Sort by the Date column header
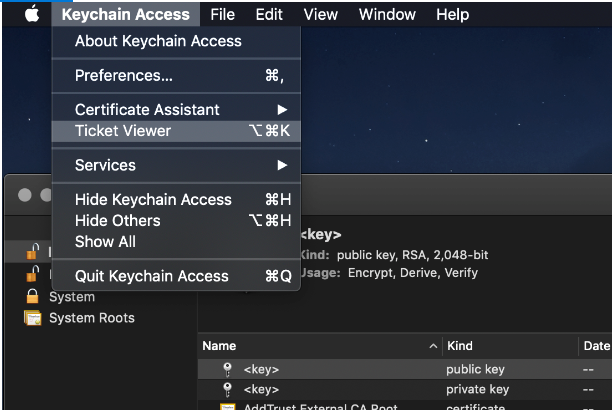The image size is (612, 410). [x=596, y=346]
